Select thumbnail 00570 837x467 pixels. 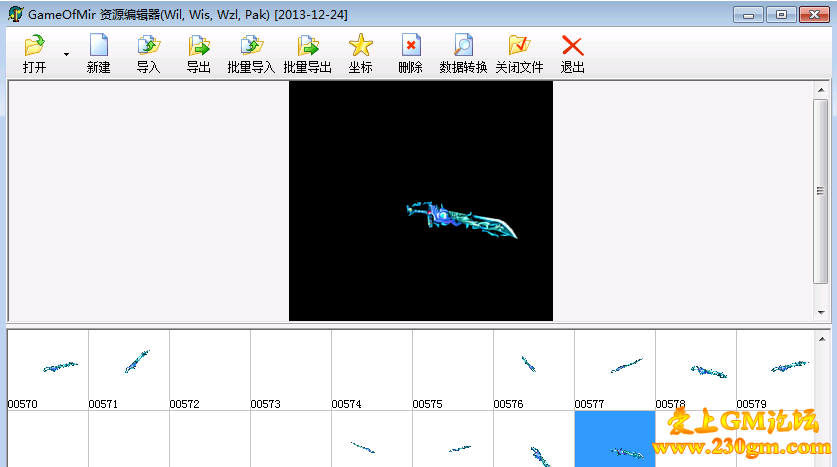click(48, 370)
